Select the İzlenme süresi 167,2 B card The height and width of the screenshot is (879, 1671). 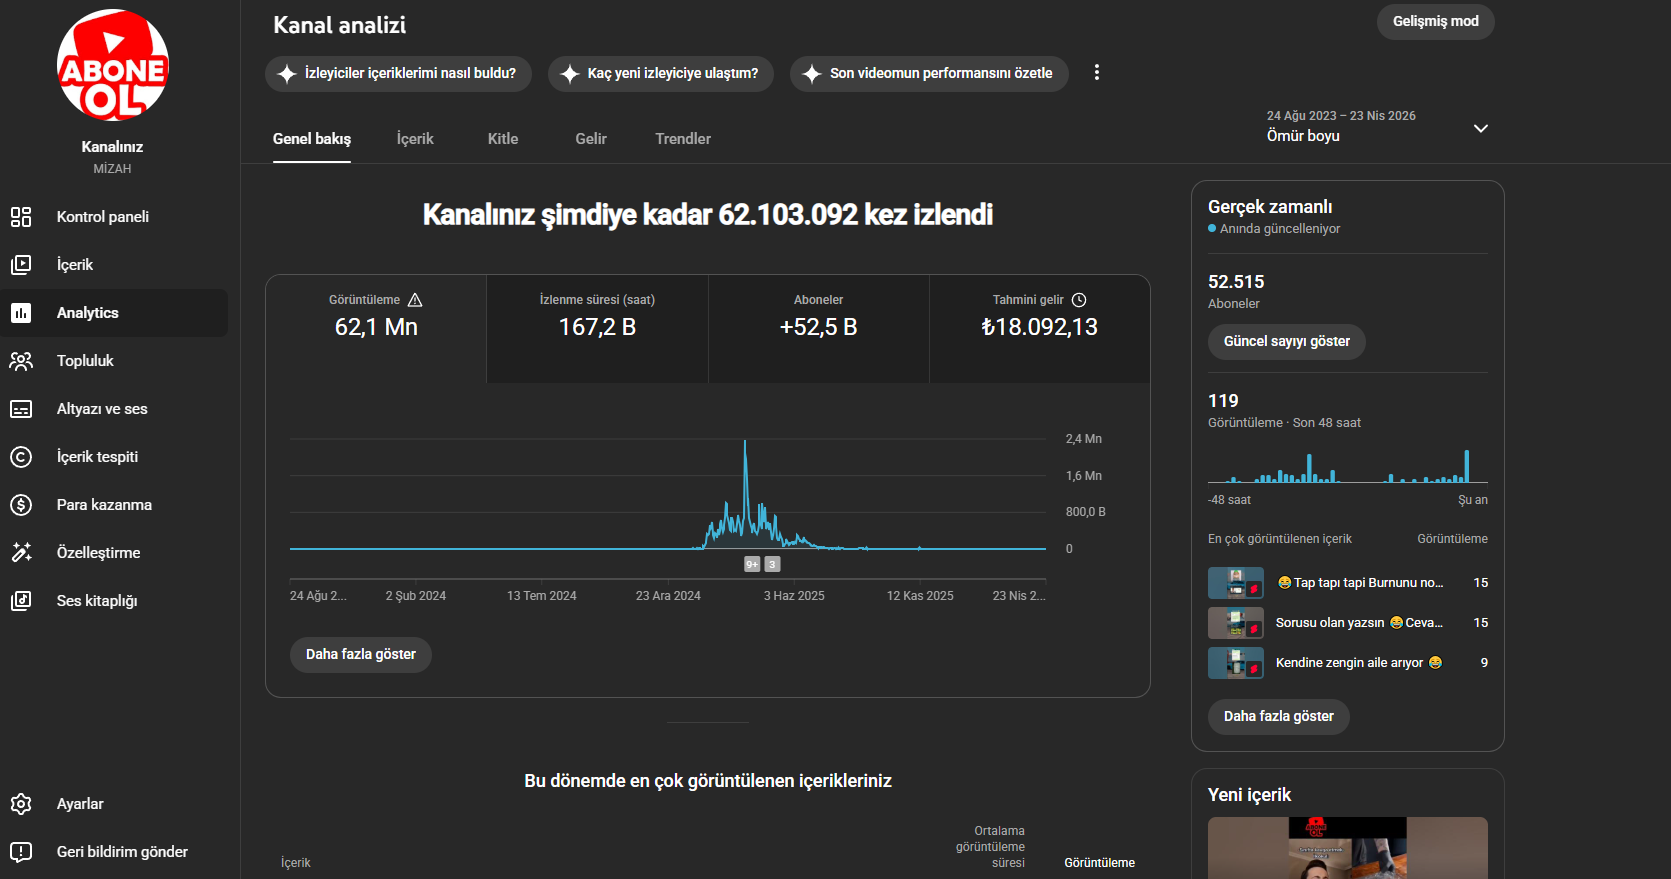click(597, 329)
